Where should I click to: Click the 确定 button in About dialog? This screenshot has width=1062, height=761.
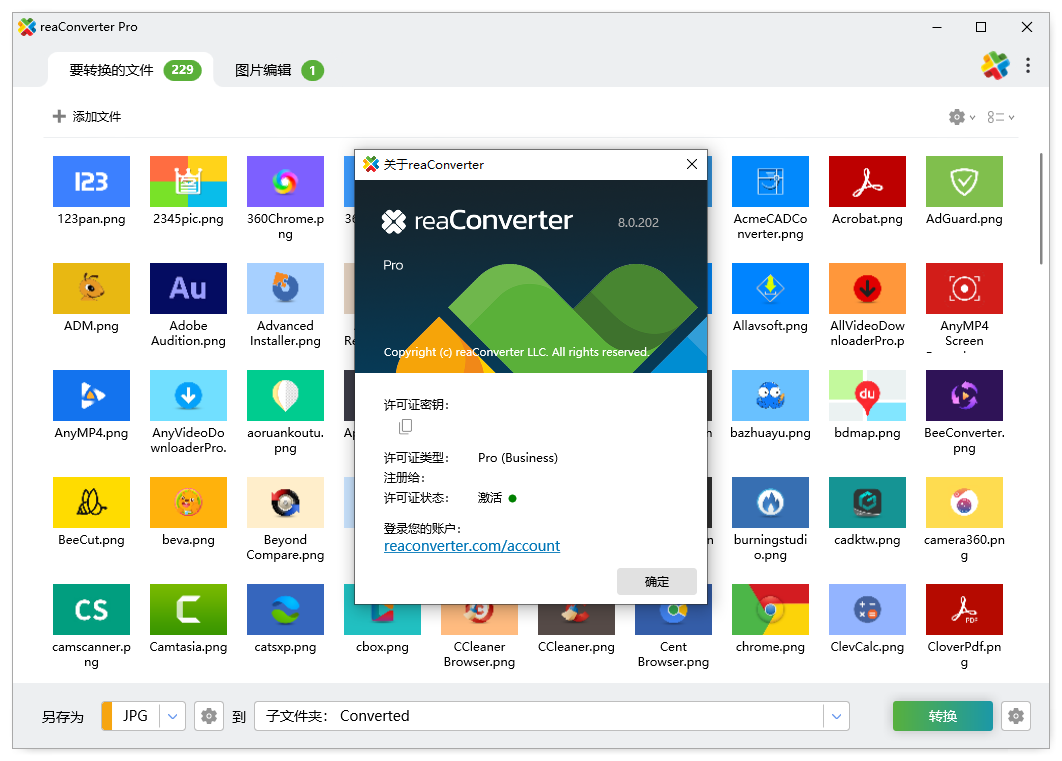point(657,581)
